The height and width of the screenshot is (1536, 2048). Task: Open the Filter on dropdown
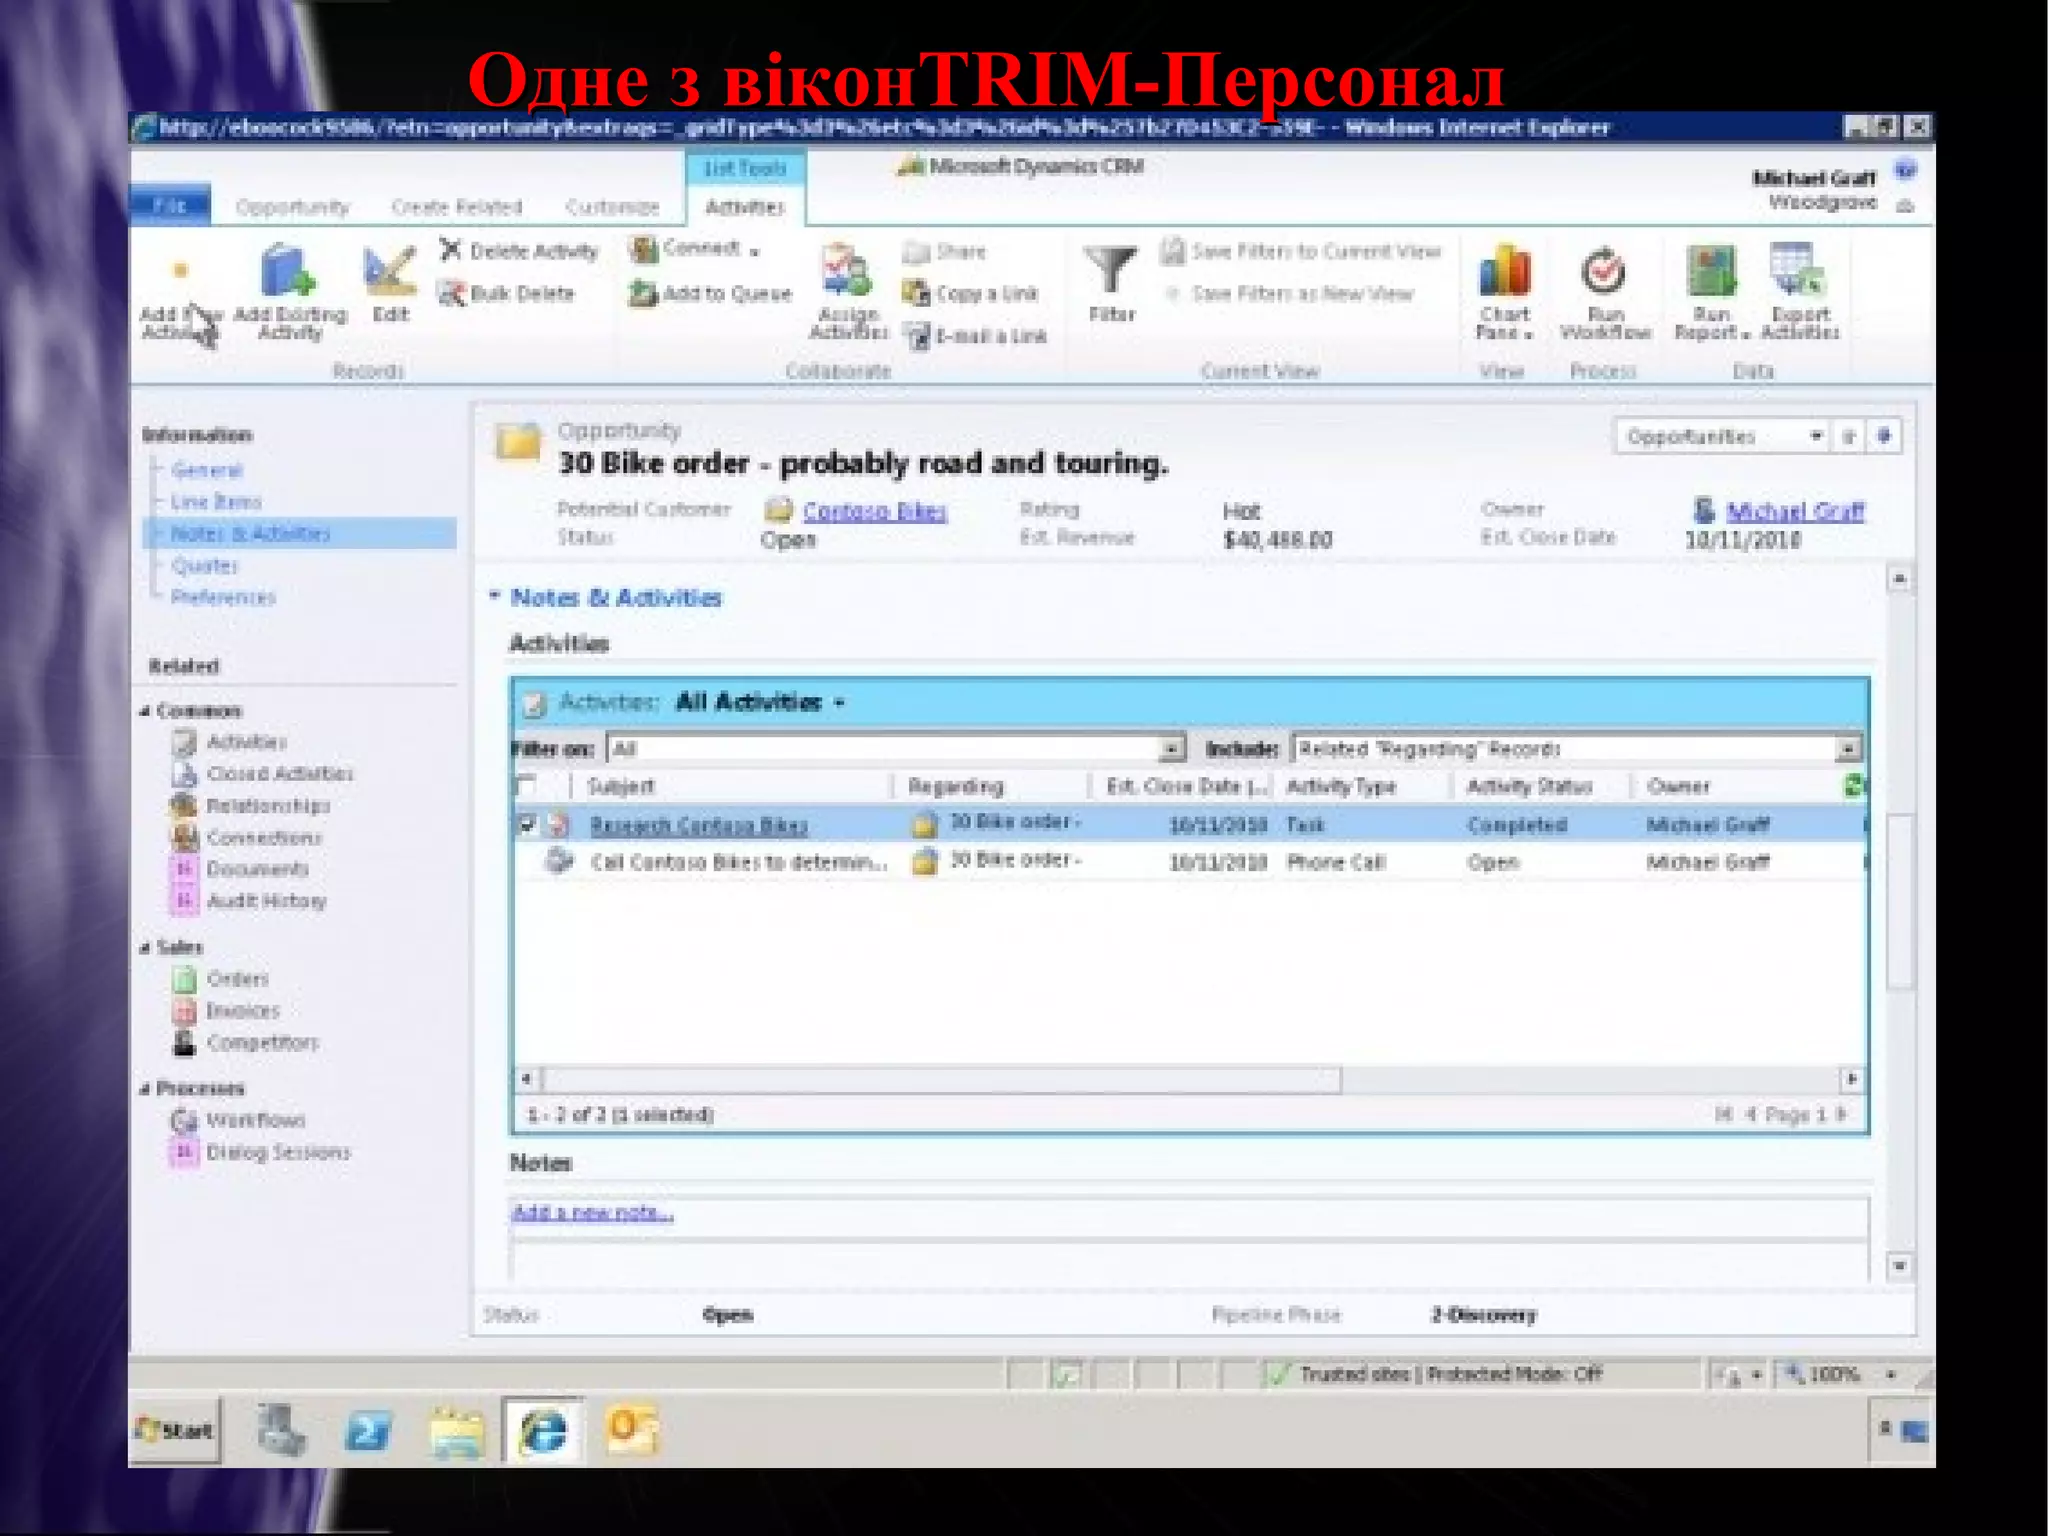(x=1172, y=748)
